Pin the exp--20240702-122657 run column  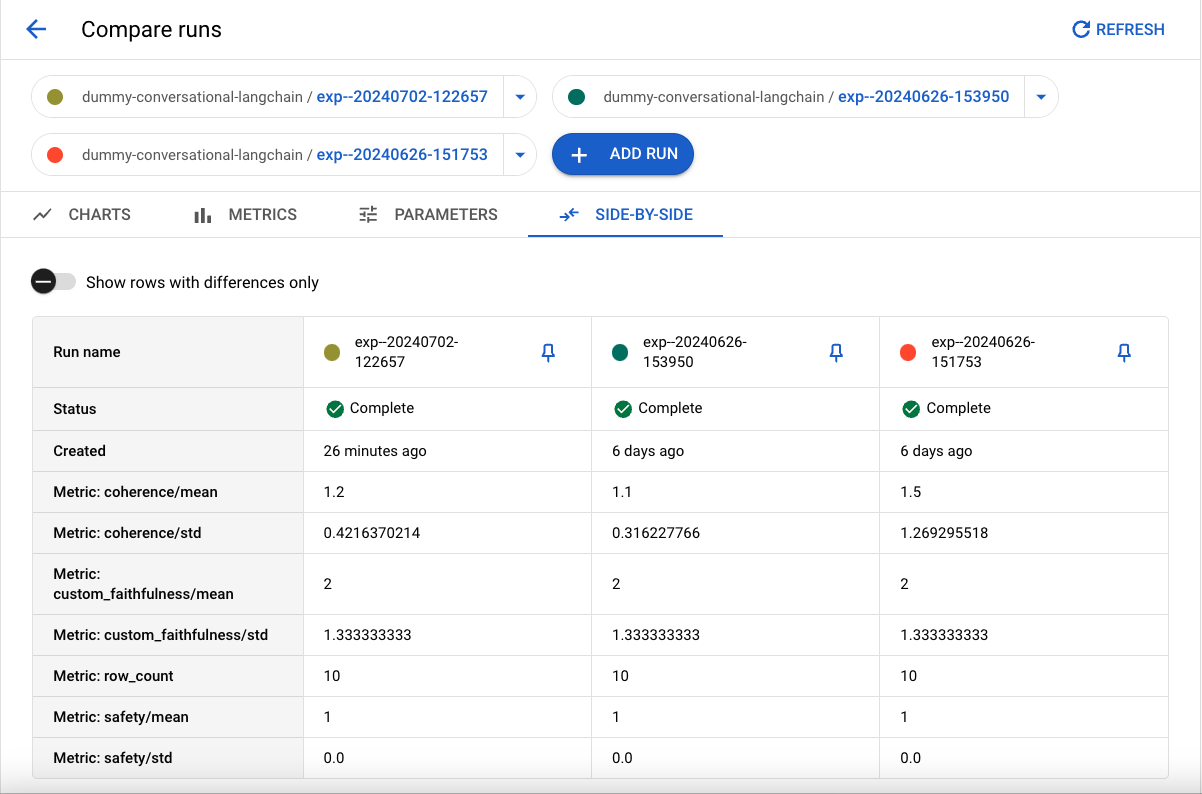[547, 352]
